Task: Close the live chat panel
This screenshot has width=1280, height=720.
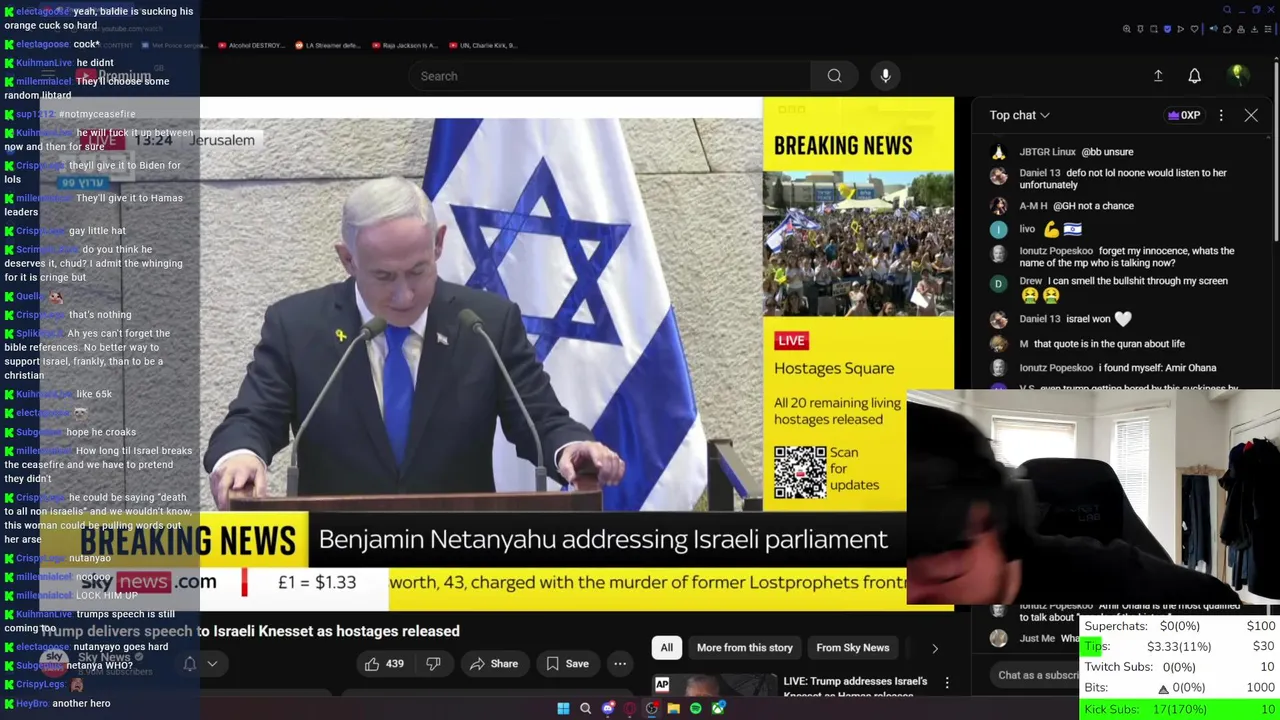Action: tap(1251, 115)
